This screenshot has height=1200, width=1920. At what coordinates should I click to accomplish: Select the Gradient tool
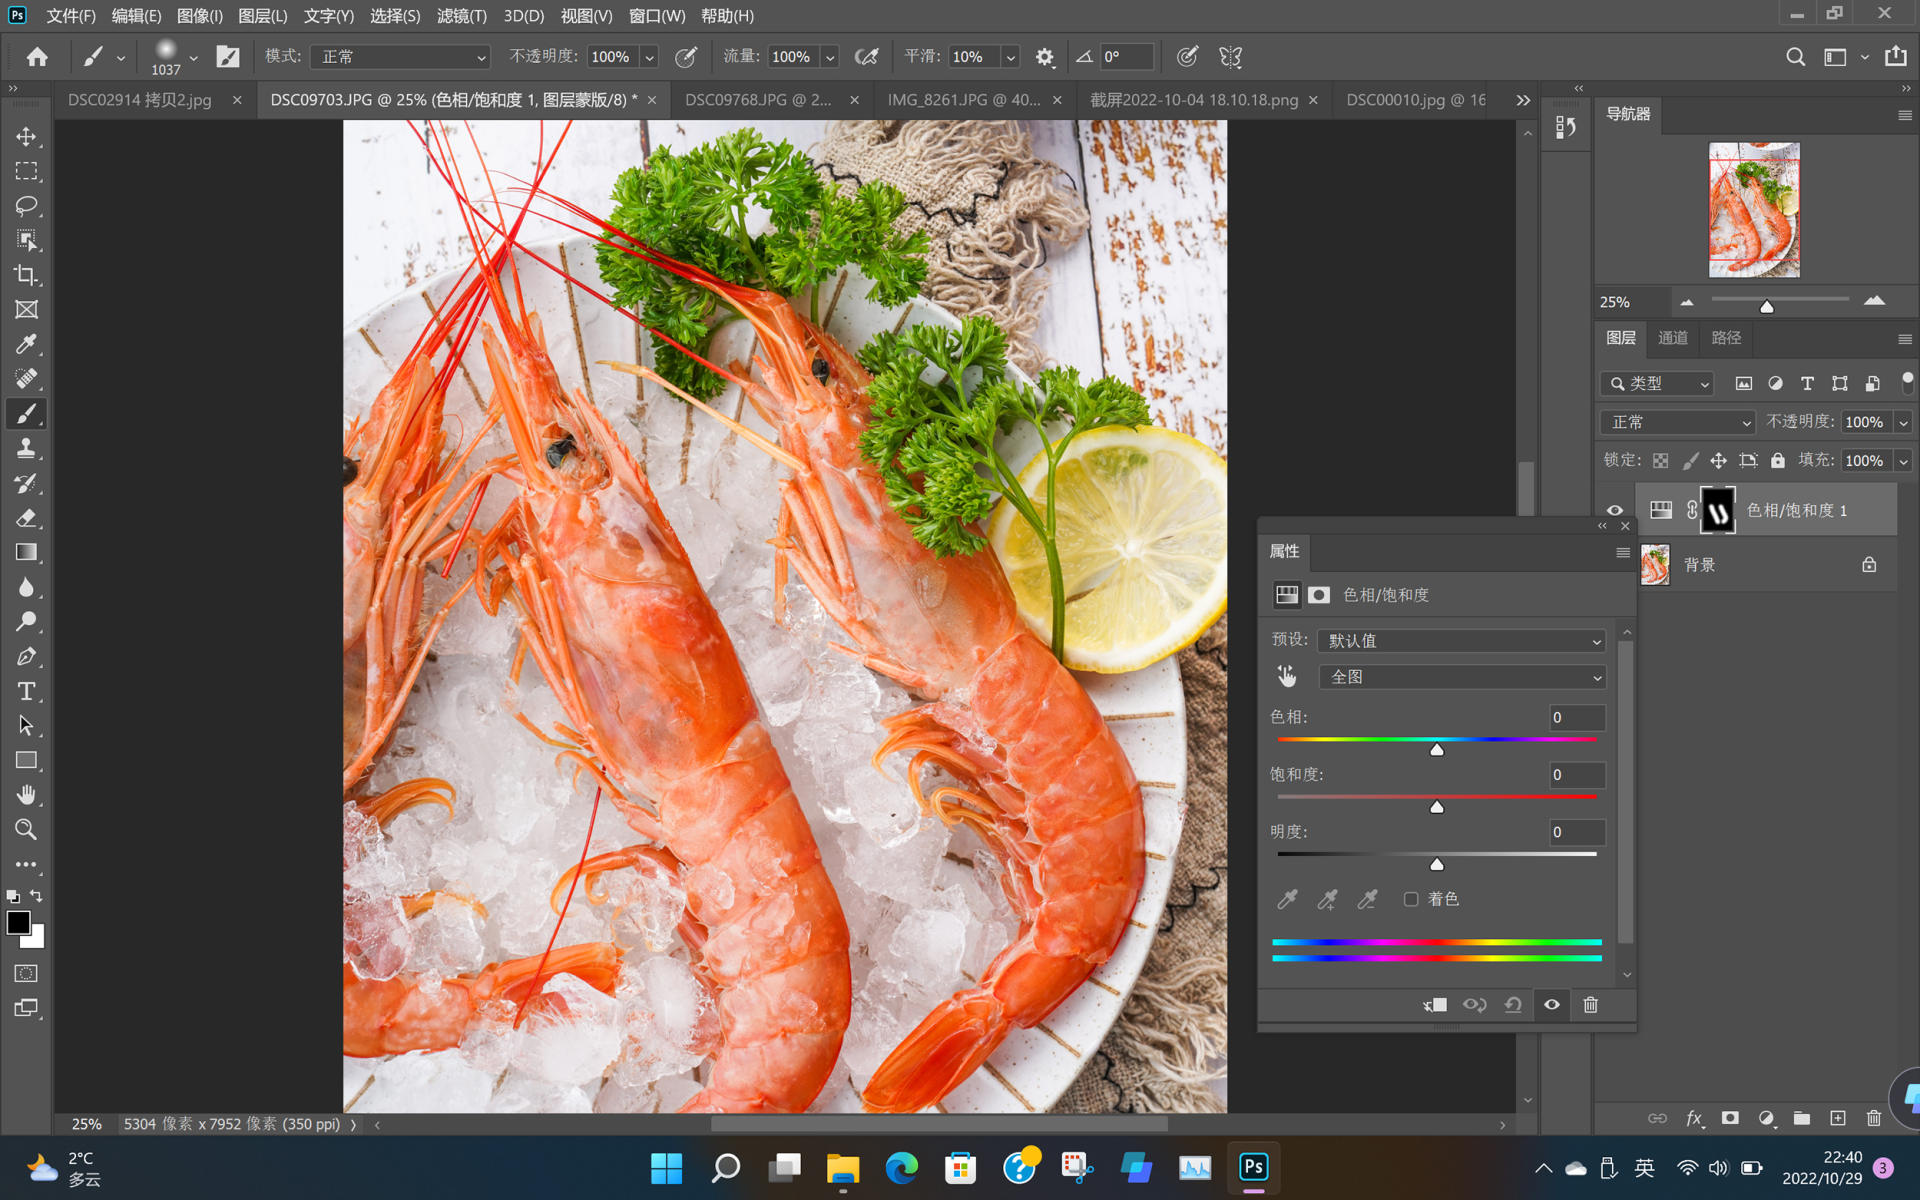coord(26,552)
